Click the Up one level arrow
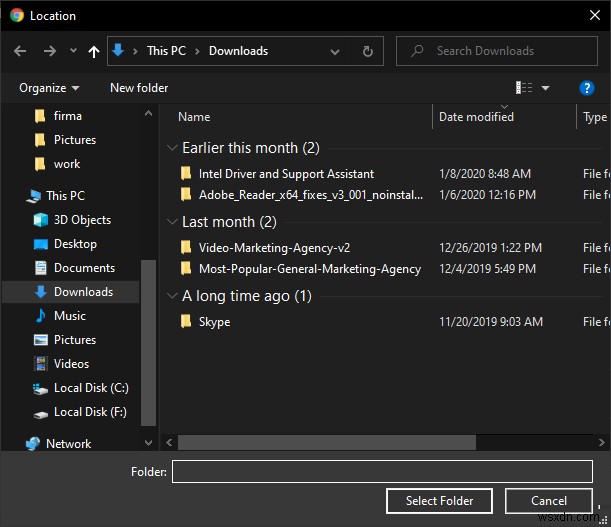This screenshot has width=611, height=527. click(x=94, y=51)
